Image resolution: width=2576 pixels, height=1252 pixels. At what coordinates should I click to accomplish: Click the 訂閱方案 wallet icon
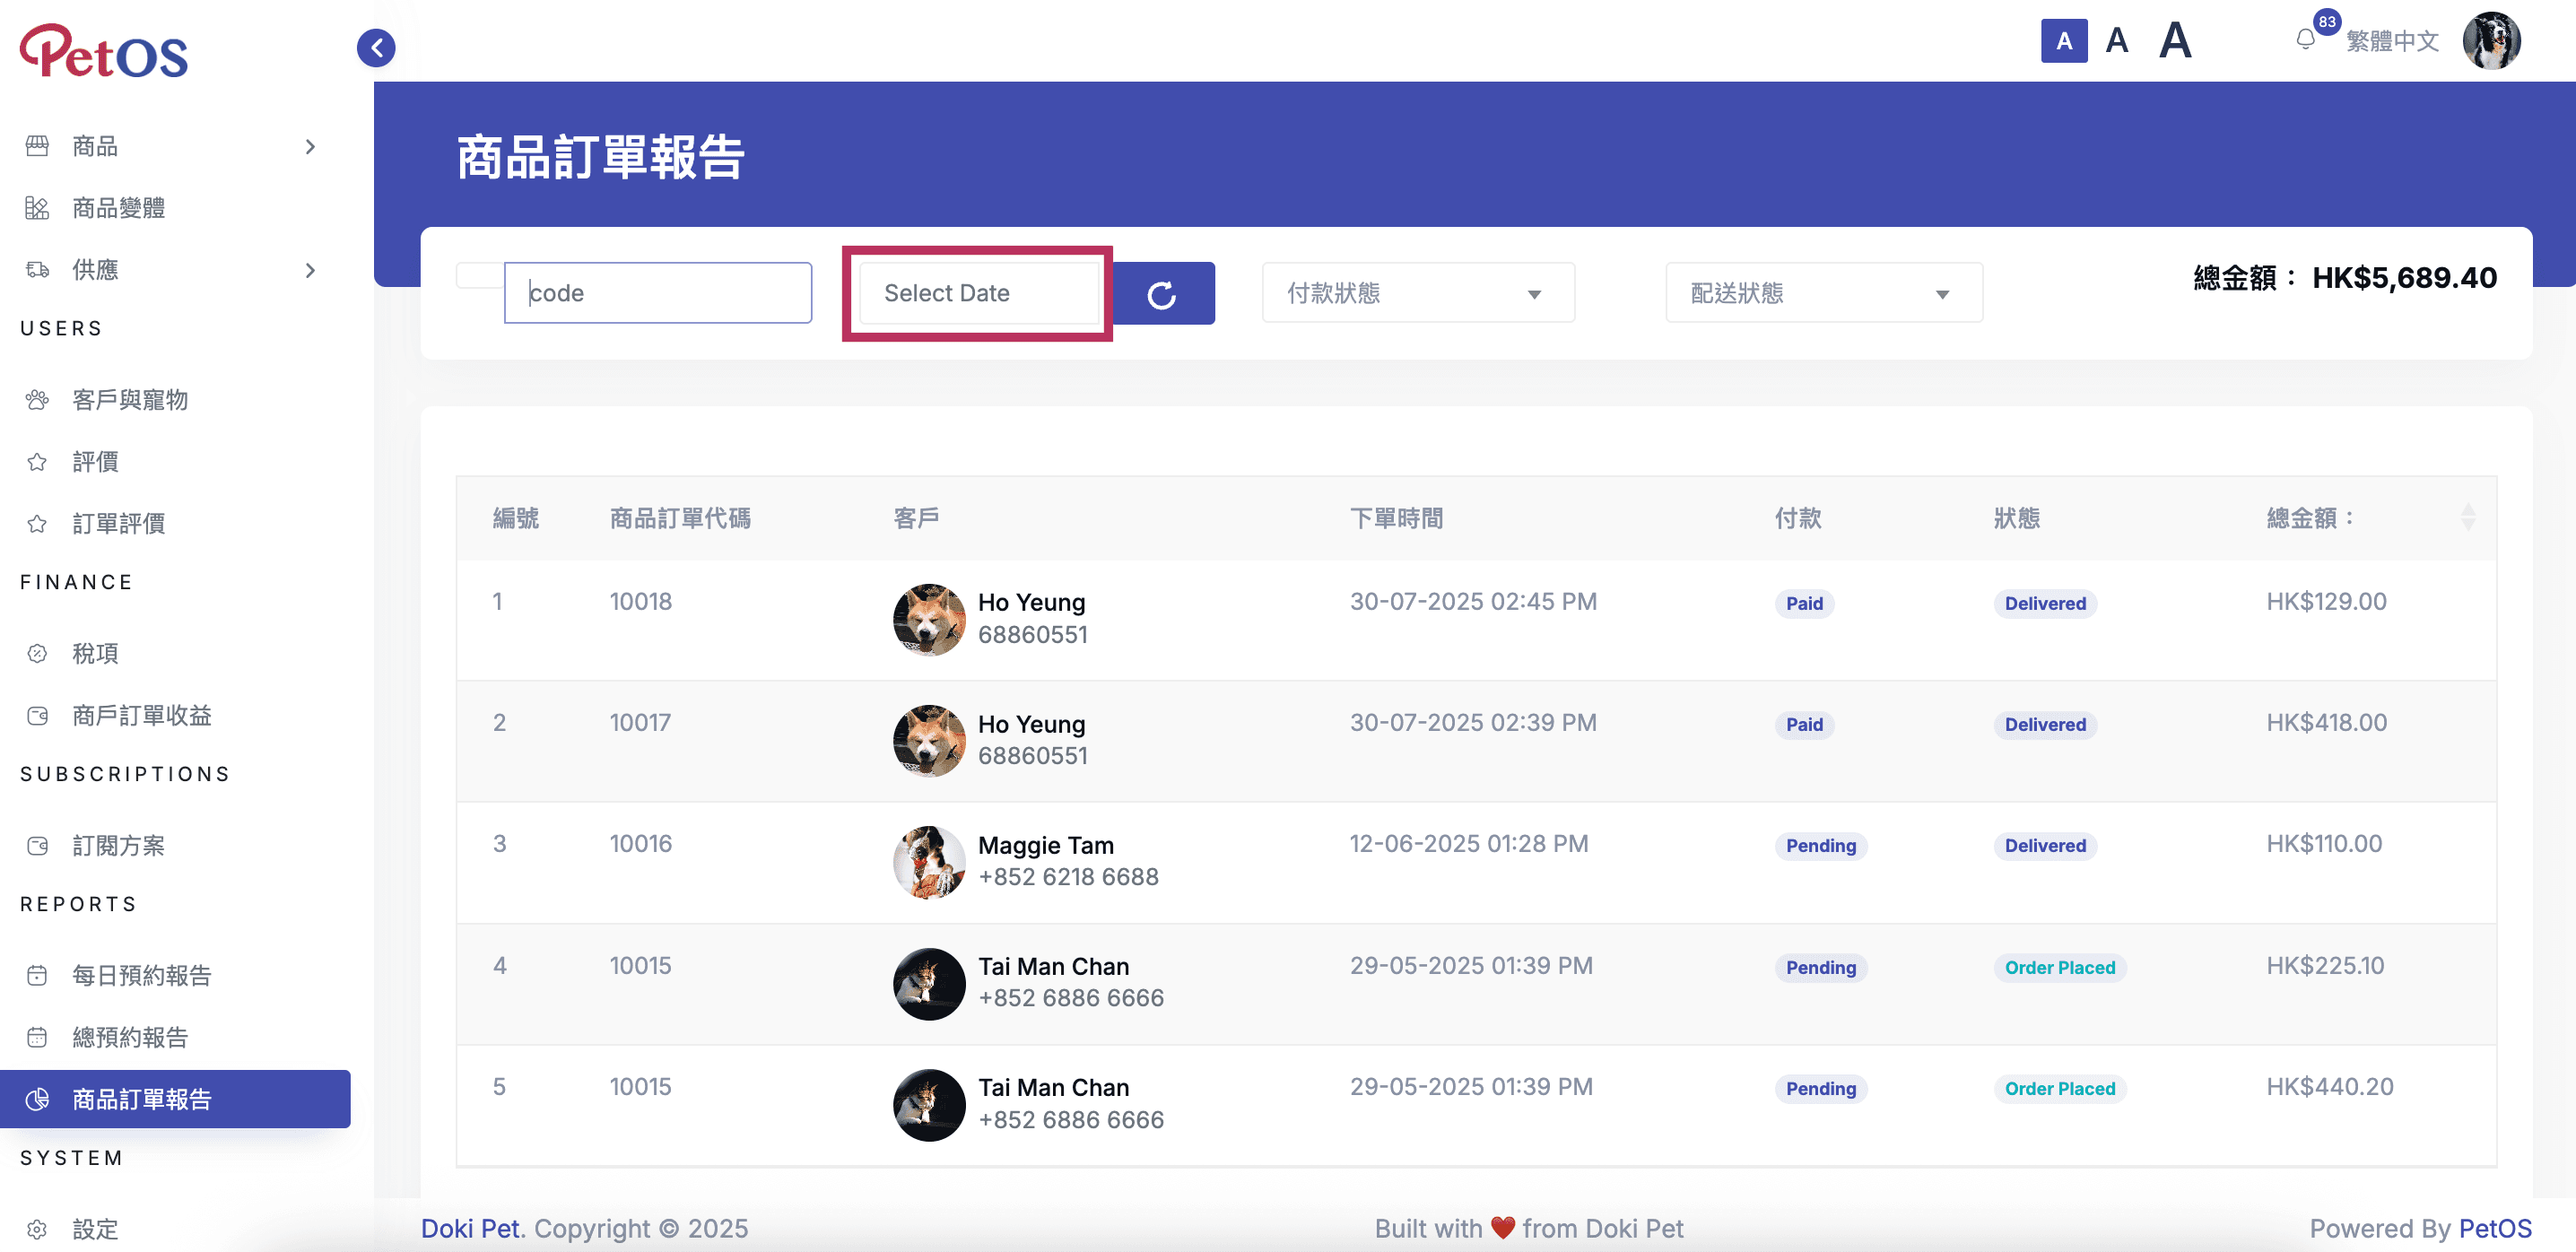[x=37, y=846]
